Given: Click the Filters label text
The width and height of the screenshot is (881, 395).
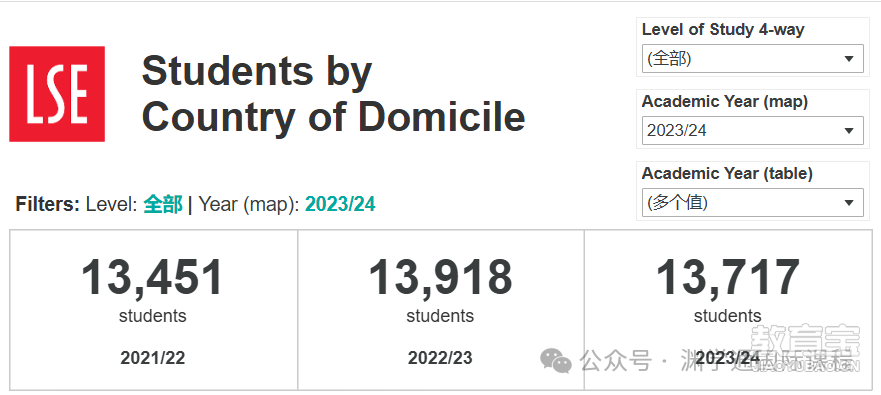Looking at the screenshot, I should [x=48, y=205].
